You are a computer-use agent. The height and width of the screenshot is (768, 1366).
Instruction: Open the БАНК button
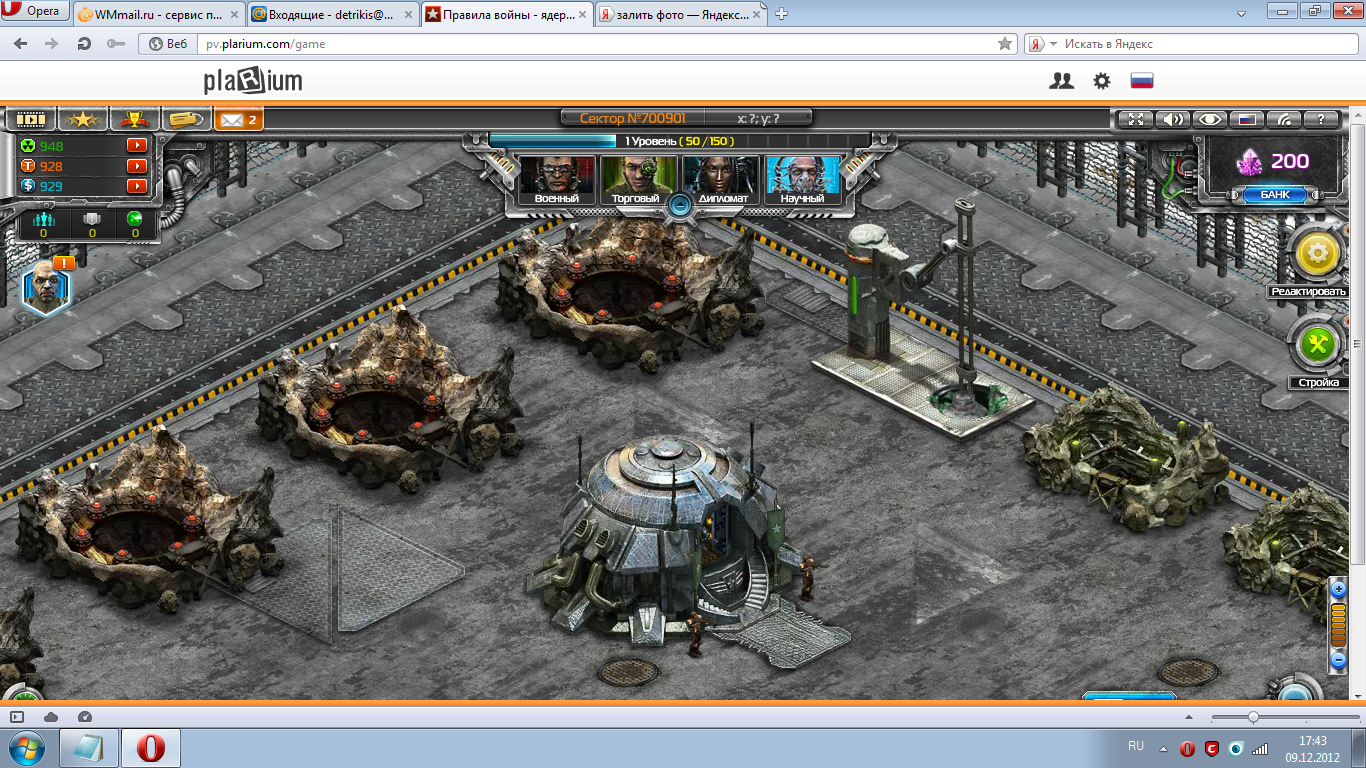1275,195
